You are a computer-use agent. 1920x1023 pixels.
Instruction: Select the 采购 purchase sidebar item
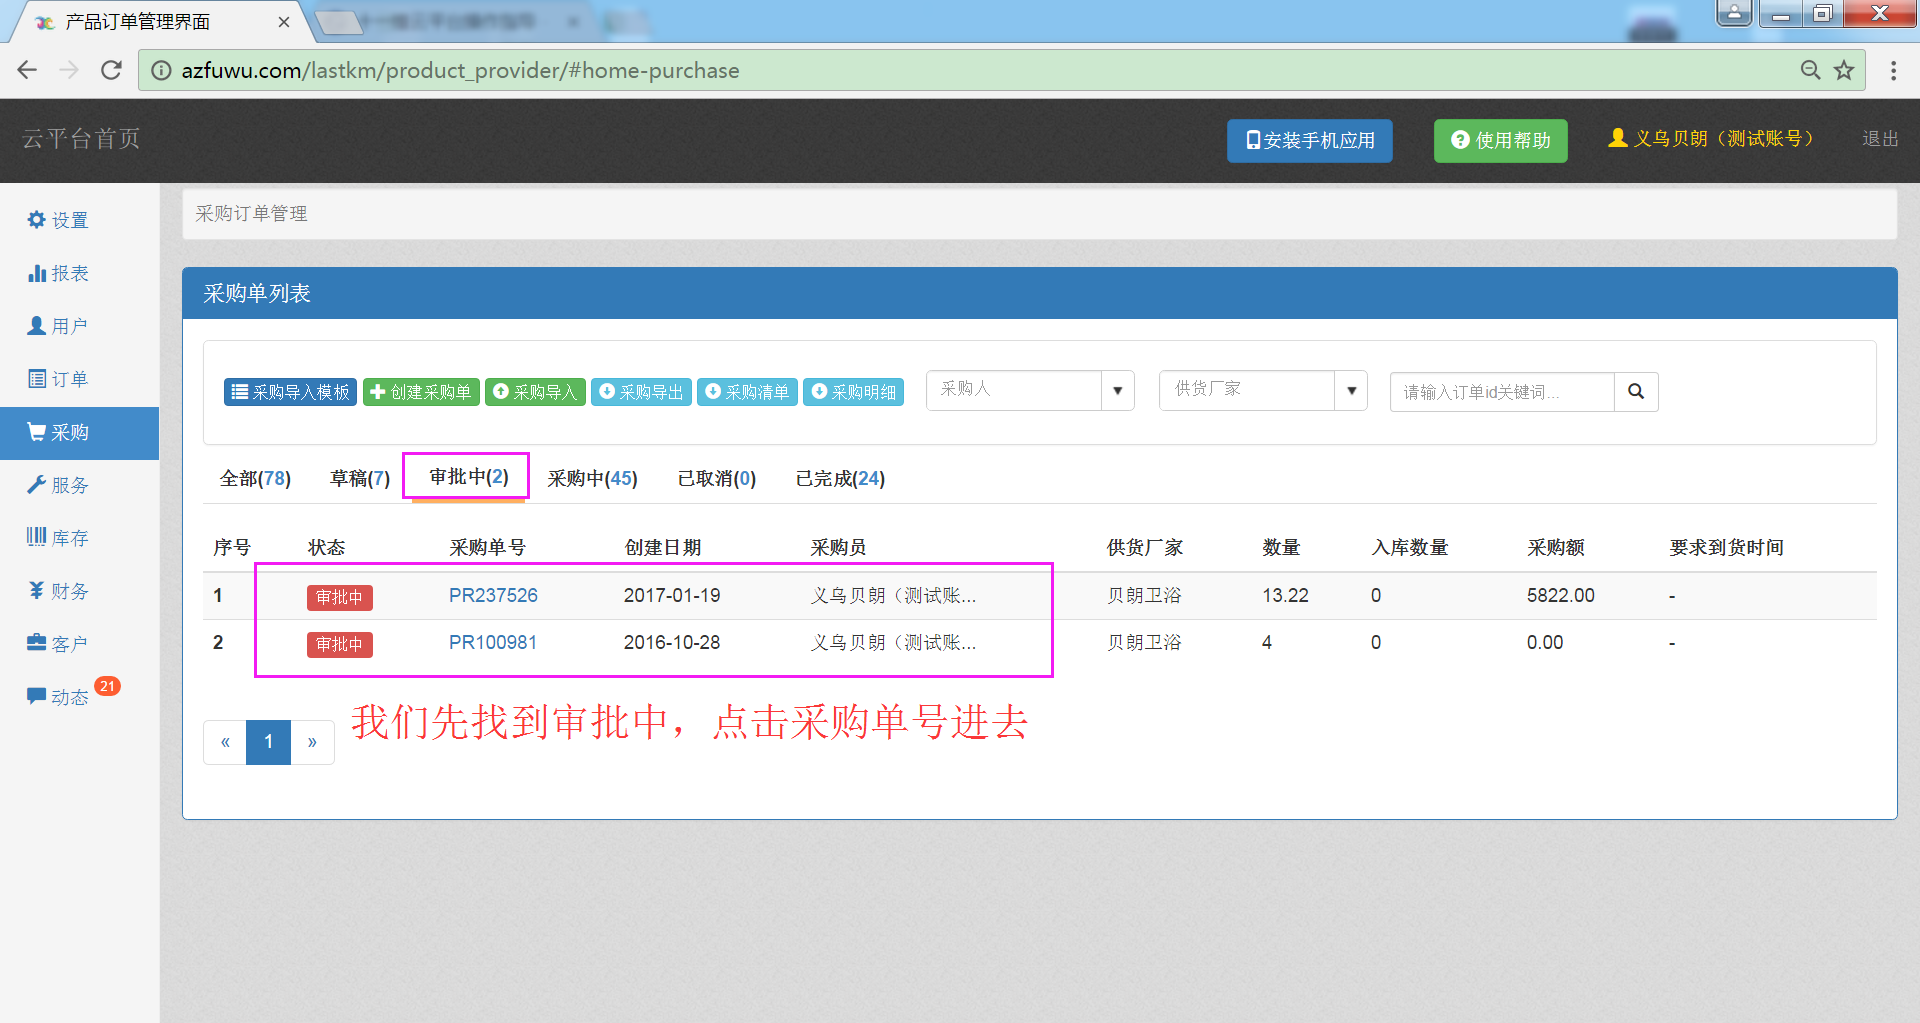pos(79,432)
